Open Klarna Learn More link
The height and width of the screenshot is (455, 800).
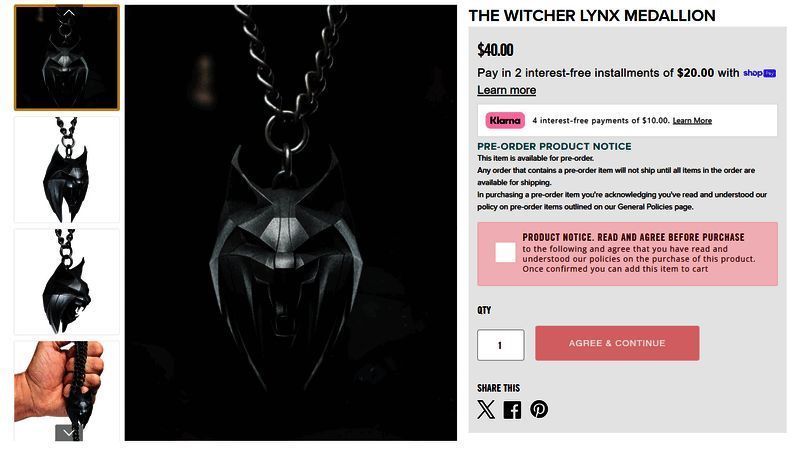click(x=692, y=120)
